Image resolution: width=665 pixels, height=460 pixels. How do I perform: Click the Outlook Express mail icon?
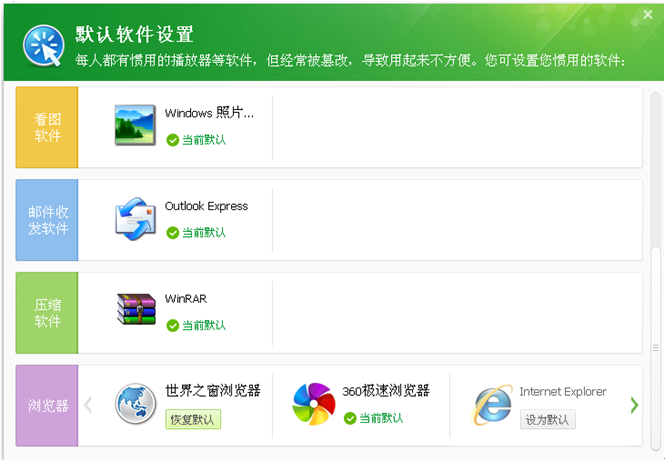click(136, 219)
